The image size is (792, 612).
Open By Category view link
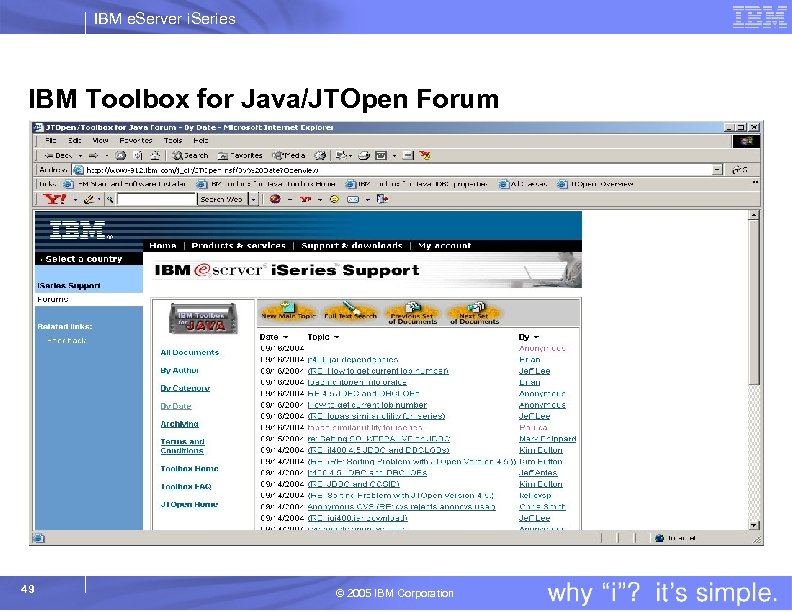185,388
